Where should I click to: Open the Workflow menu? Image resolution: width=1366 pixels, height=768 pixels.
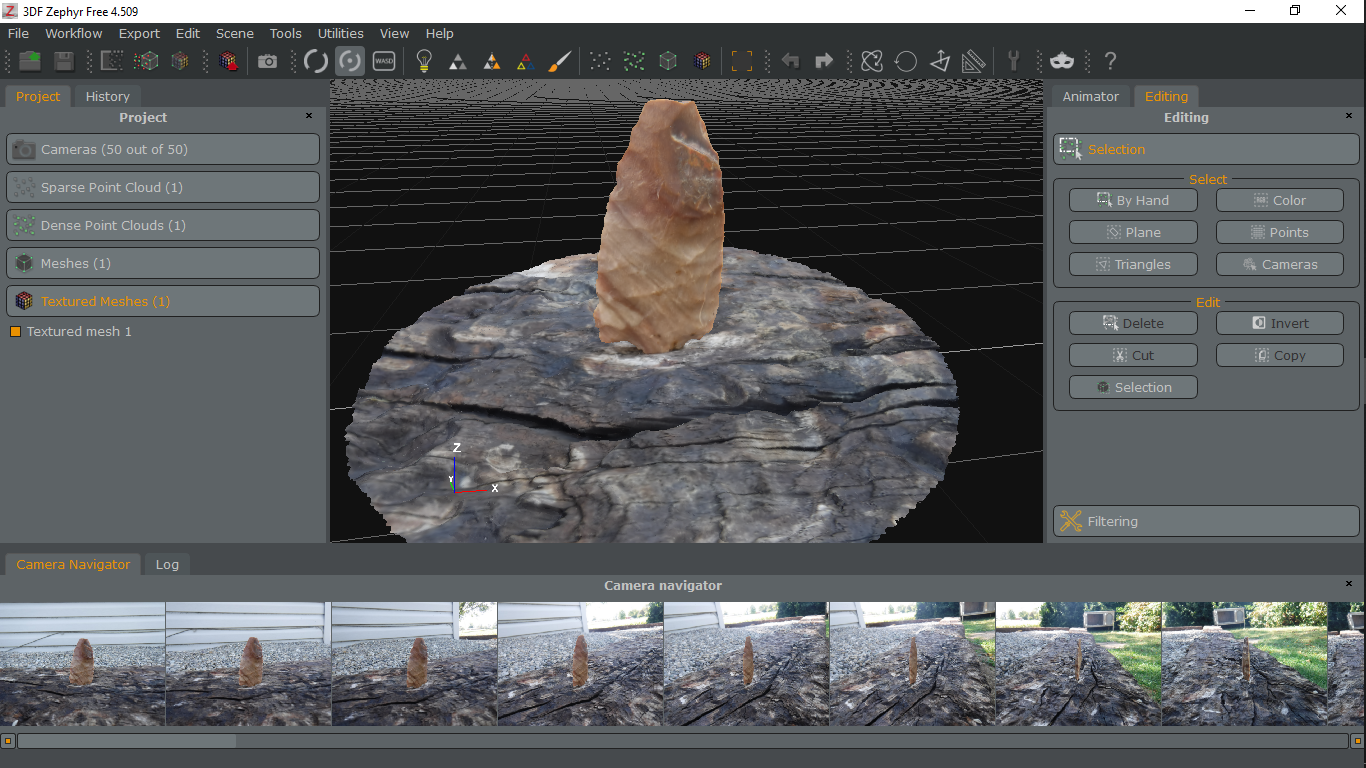pyautogui.click(x=73, y=33)
